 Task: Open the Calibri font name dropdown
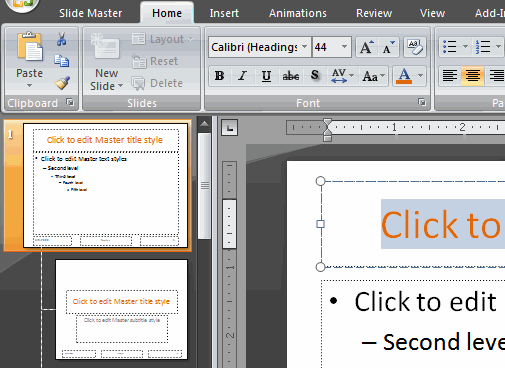point(304,47)
